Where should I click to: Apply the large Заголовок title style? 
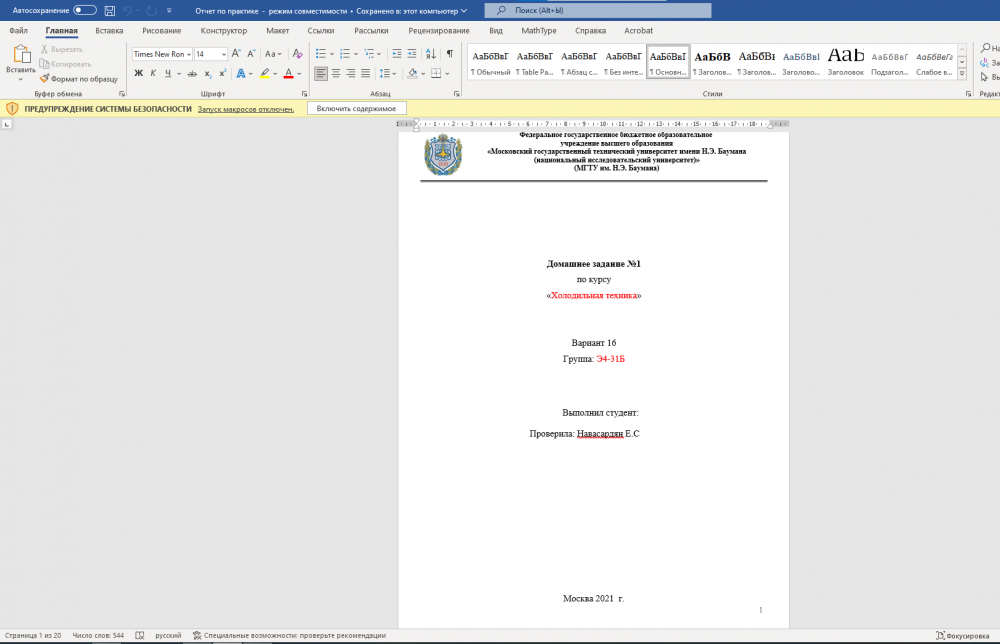click(846, 62)
